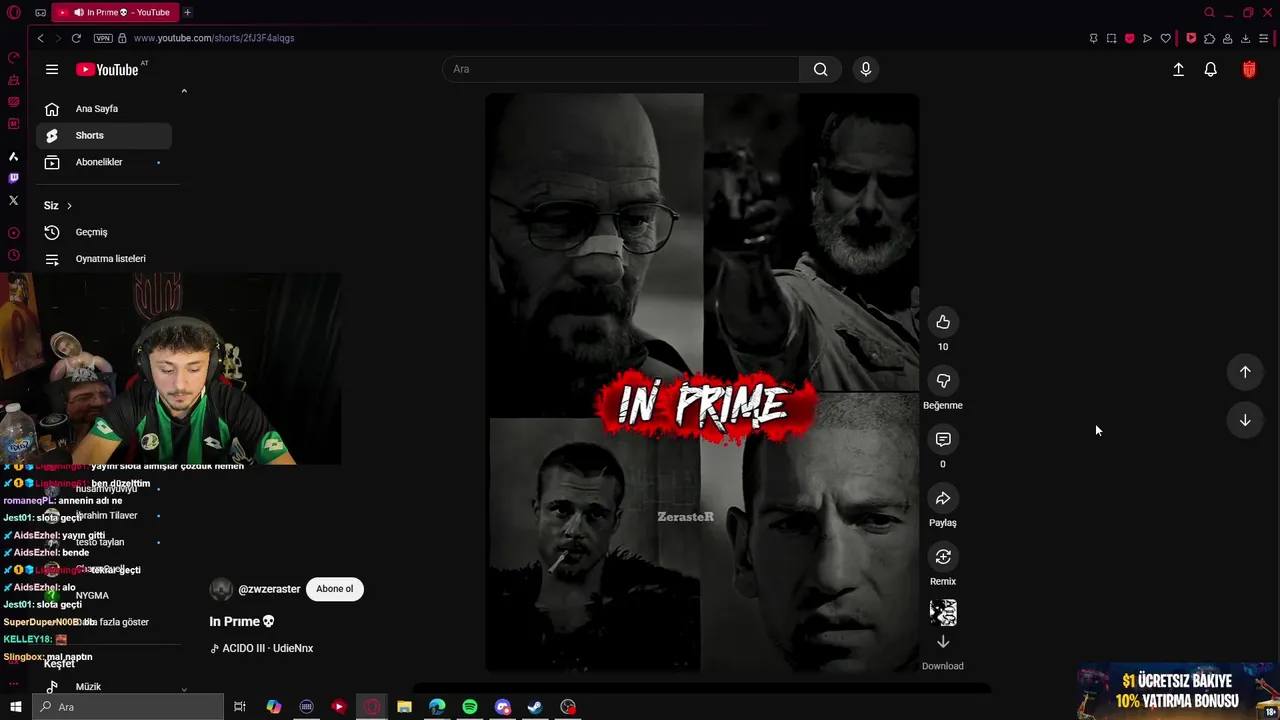1280x720 pixels.
Task: Open browser downloads icon
Action: [1245, 38]
